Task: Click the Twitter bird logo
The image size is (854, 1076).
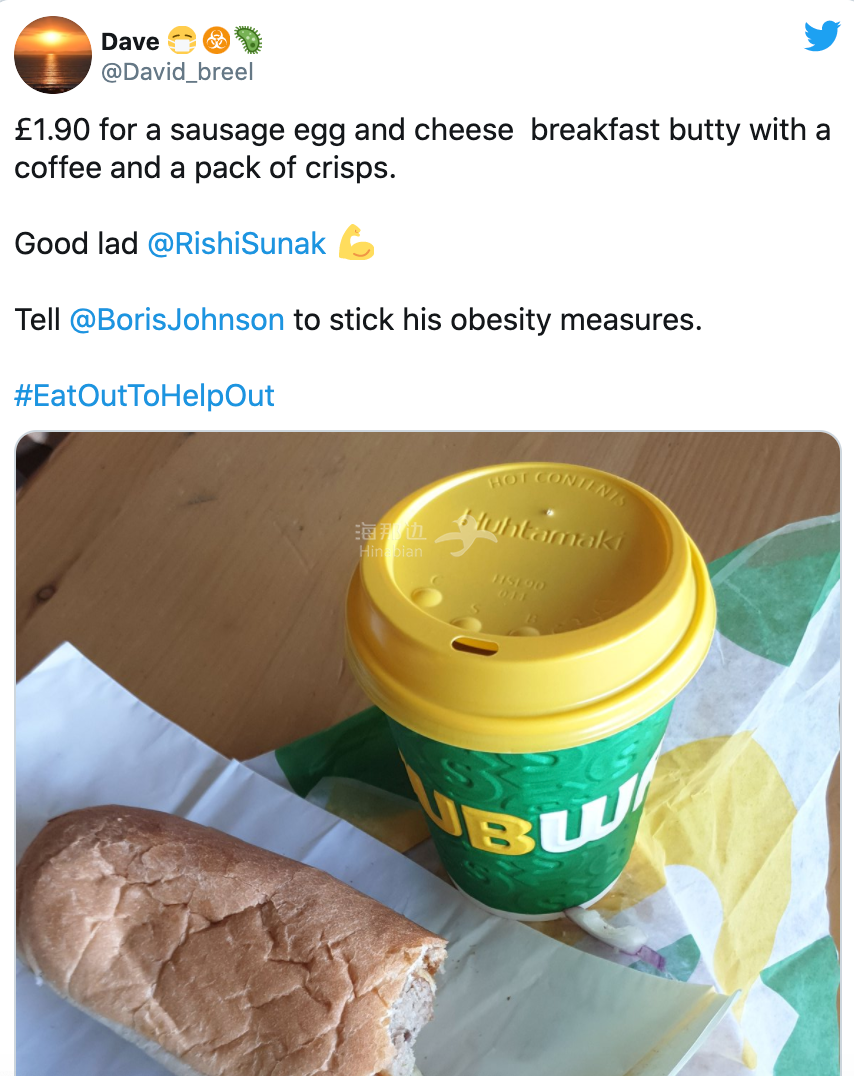Action: pyautogui.click(x=822, y=36)
